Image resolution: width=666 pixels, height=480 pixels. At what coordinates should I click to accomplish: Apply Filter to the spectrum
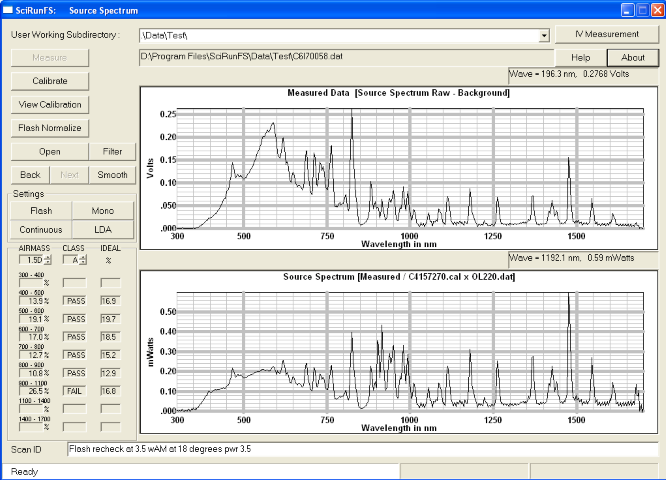pyautogui.click(x=112, y=152)
